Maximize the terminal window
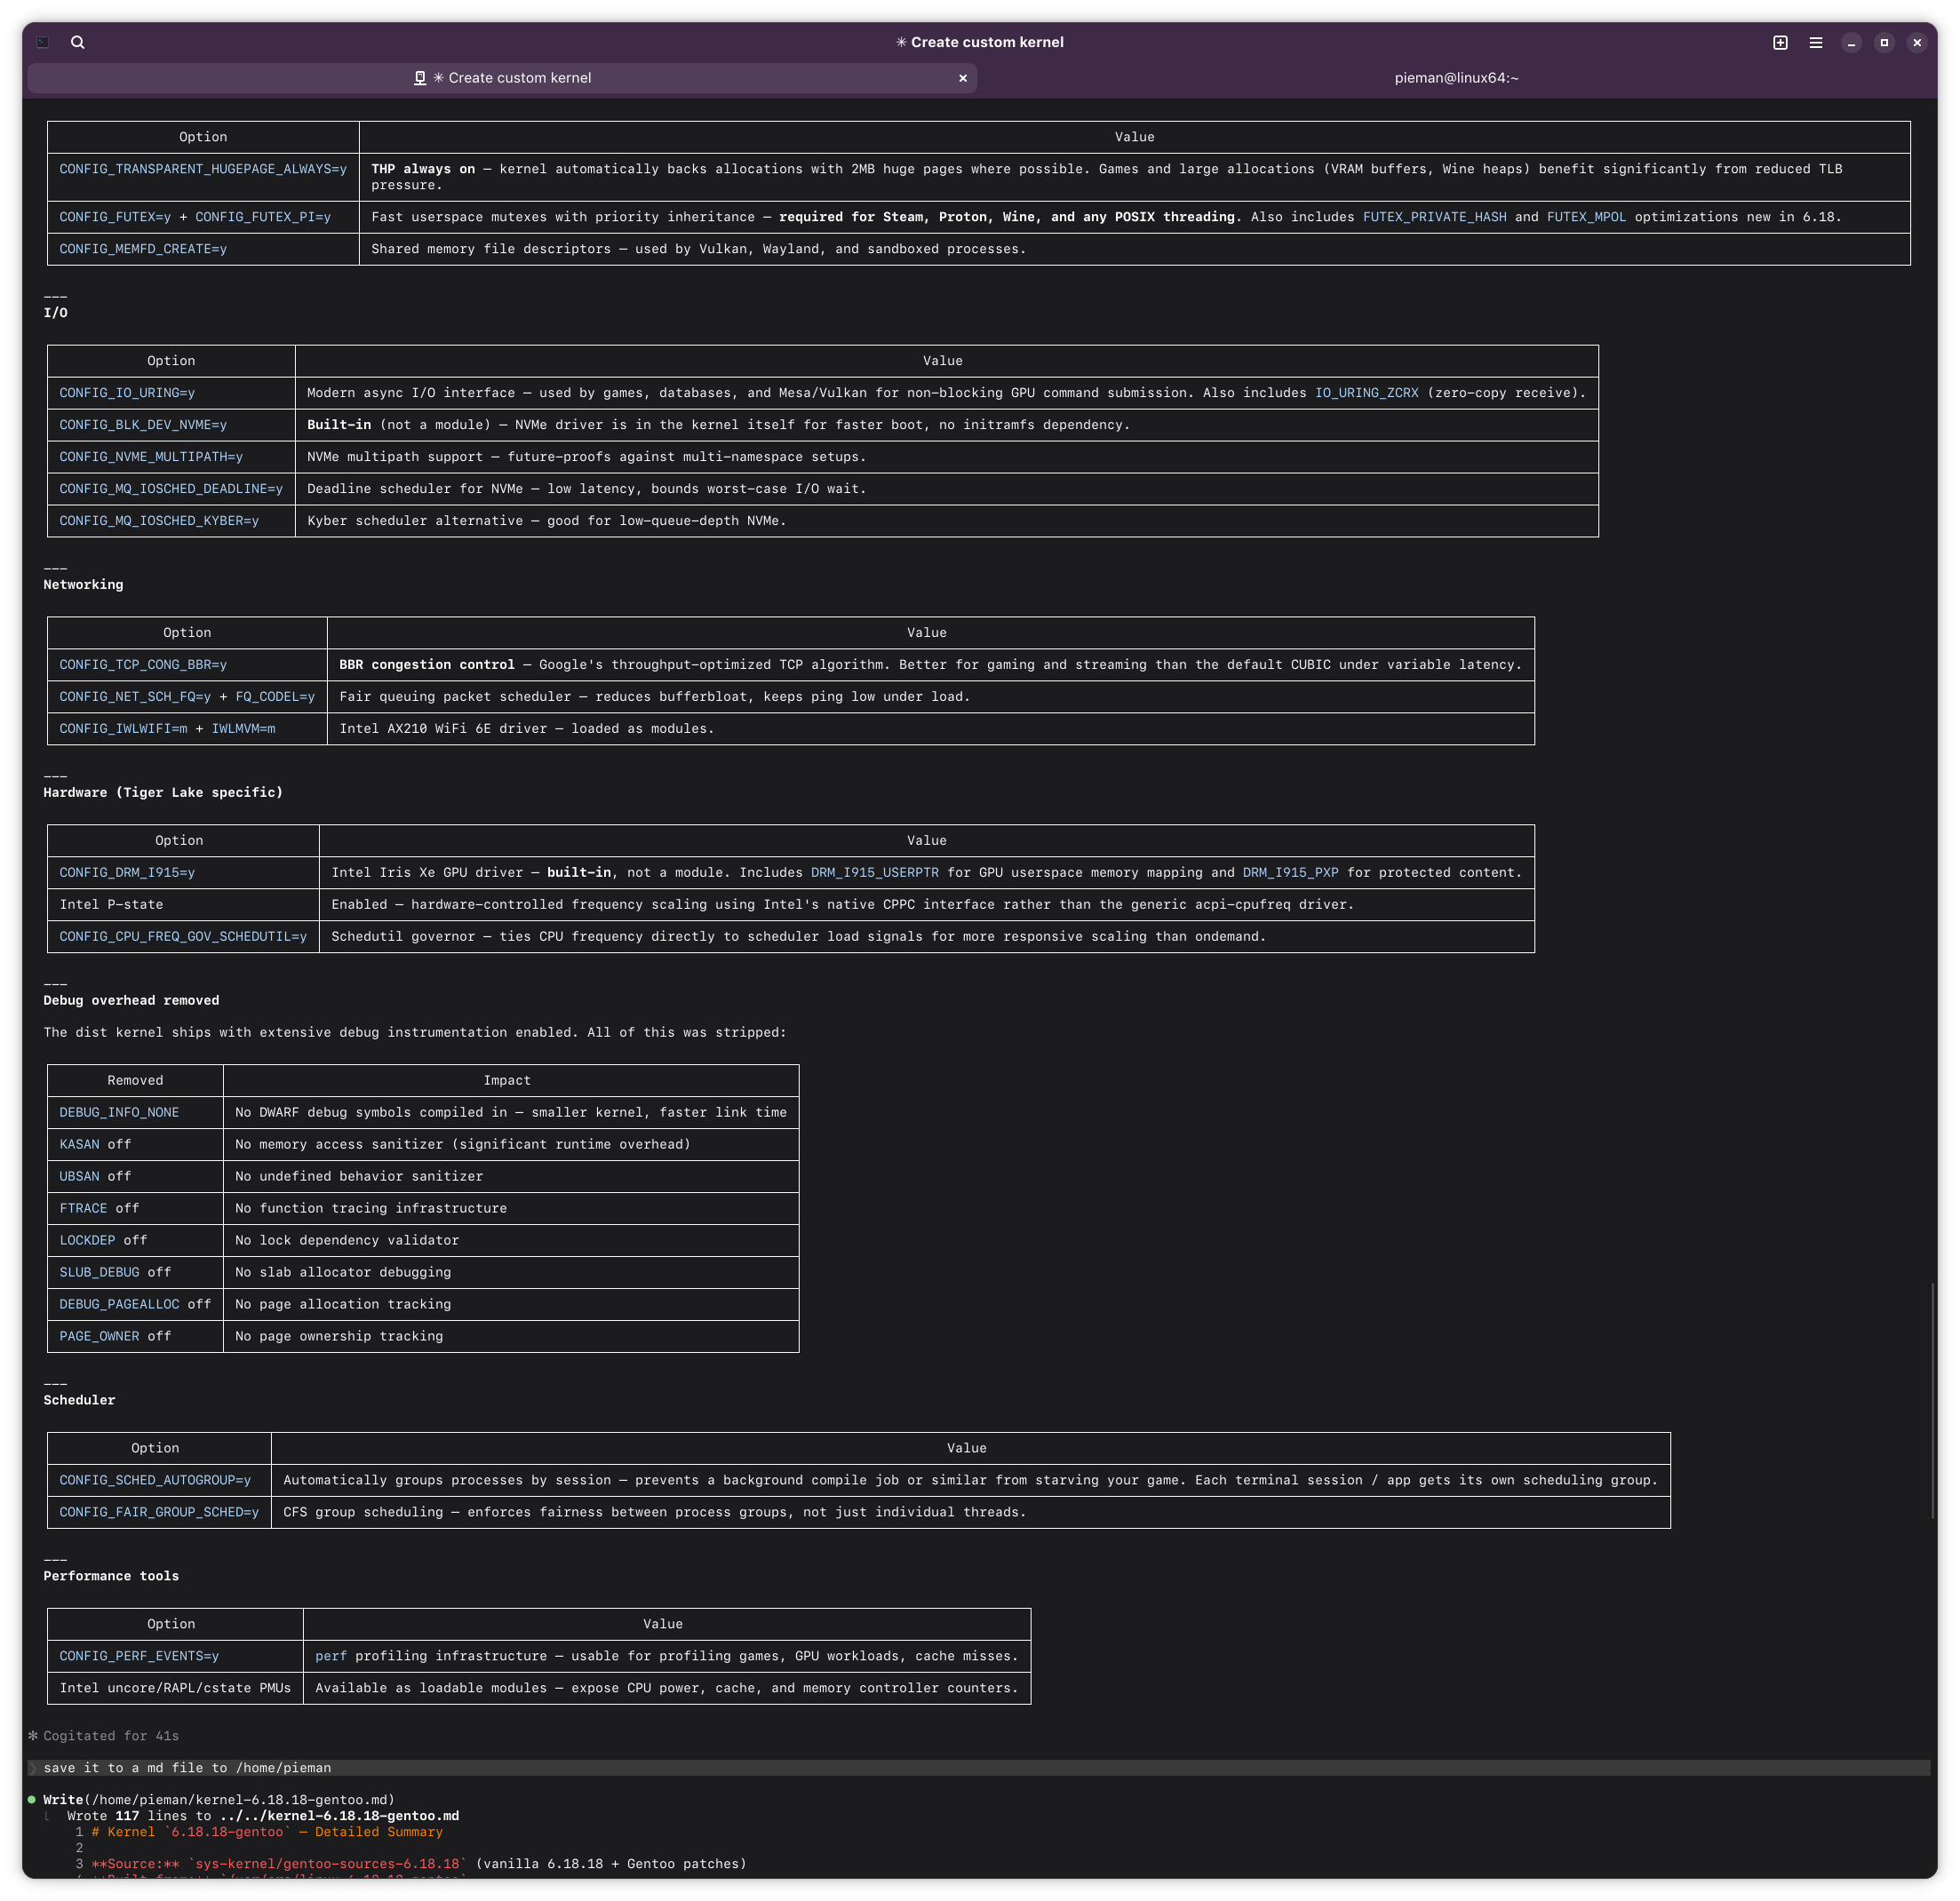The width and height of the screenshot is (1960, 1901). click(x=1884, y=42)
